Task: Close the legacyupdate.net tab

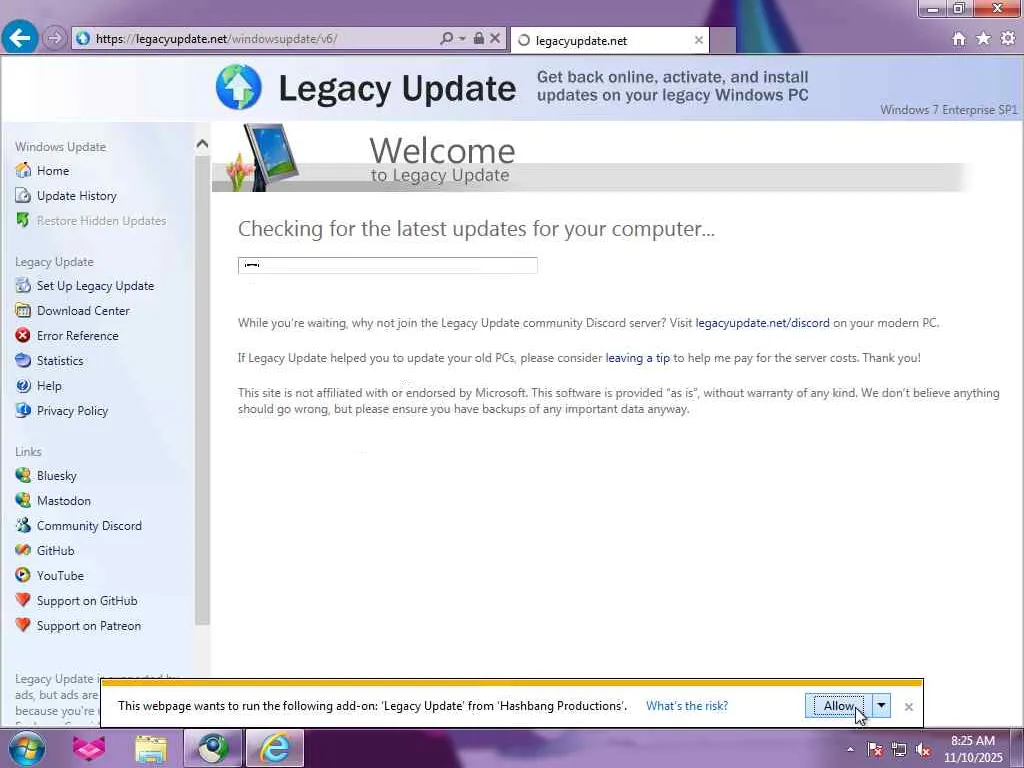Action: coord(698,40)
